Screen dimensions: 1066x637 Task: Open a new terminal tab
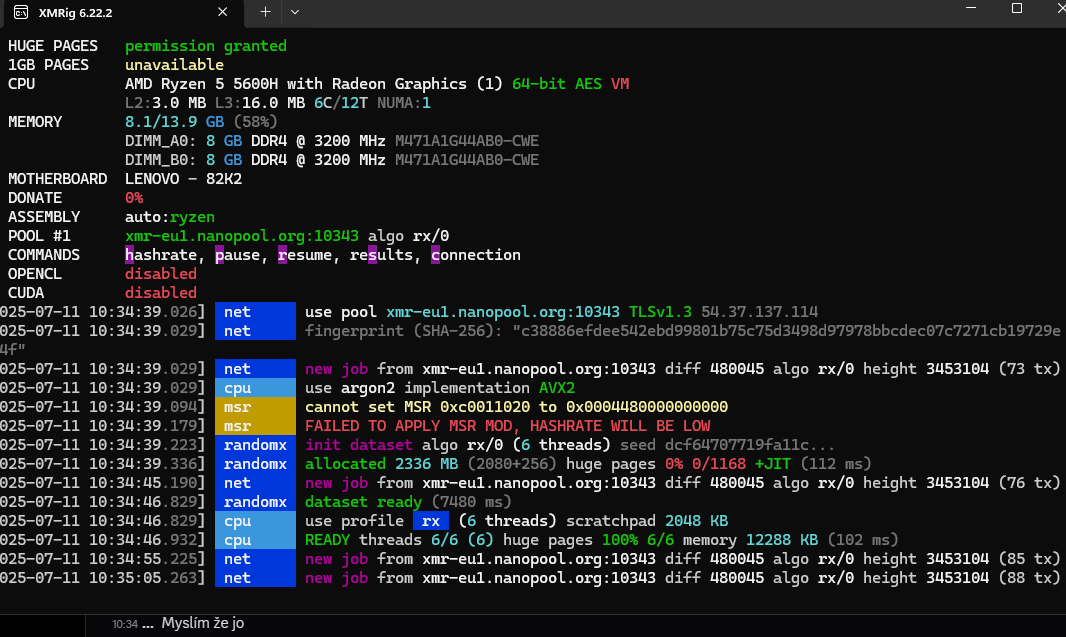pyautogui.click(x=265, y=12)
